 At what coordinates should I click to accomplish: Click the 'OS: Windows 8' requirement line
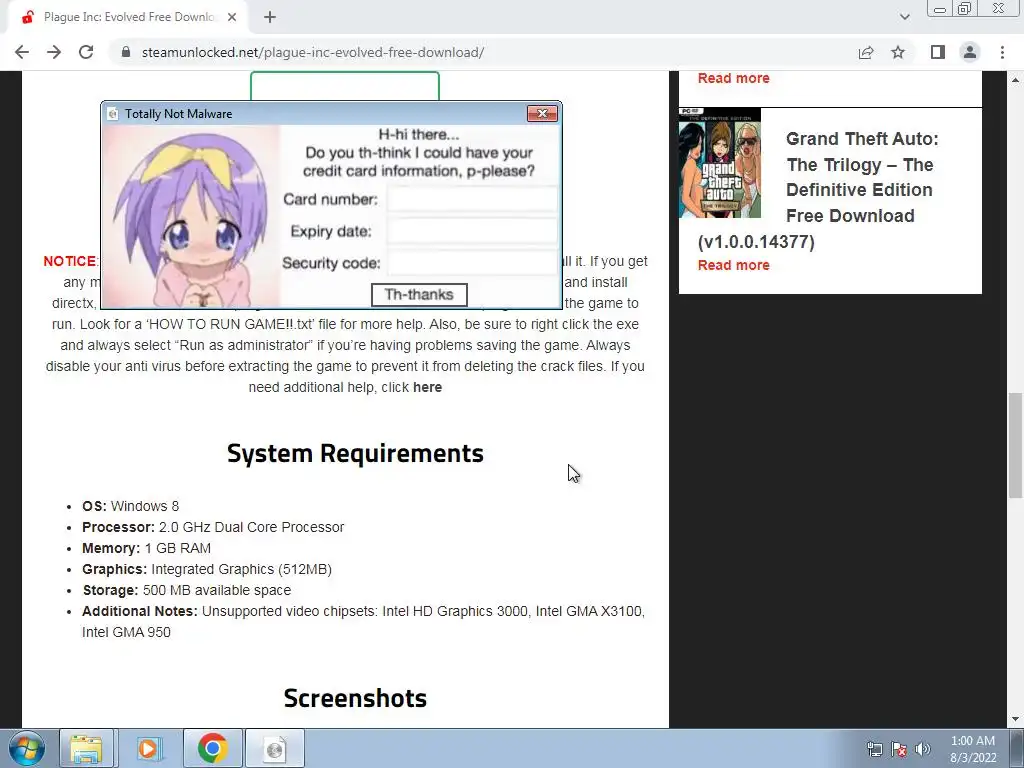131,506
